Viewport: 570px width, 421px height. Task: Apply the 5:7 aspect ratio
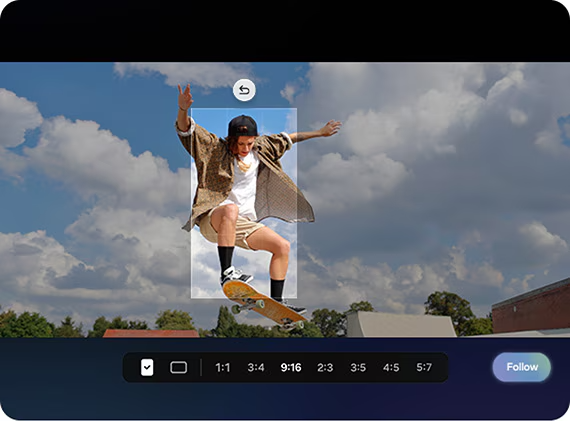(424, 368)
